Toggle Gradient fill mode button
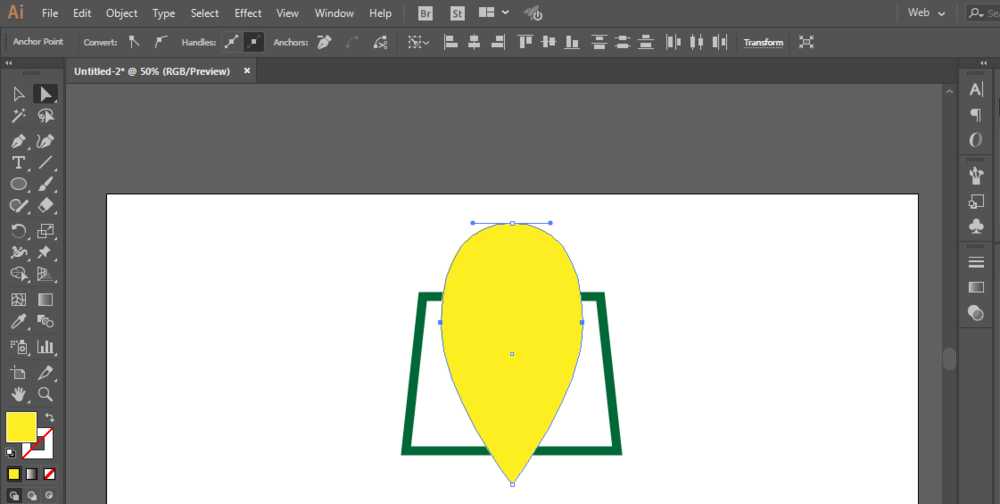 (32, 474)
